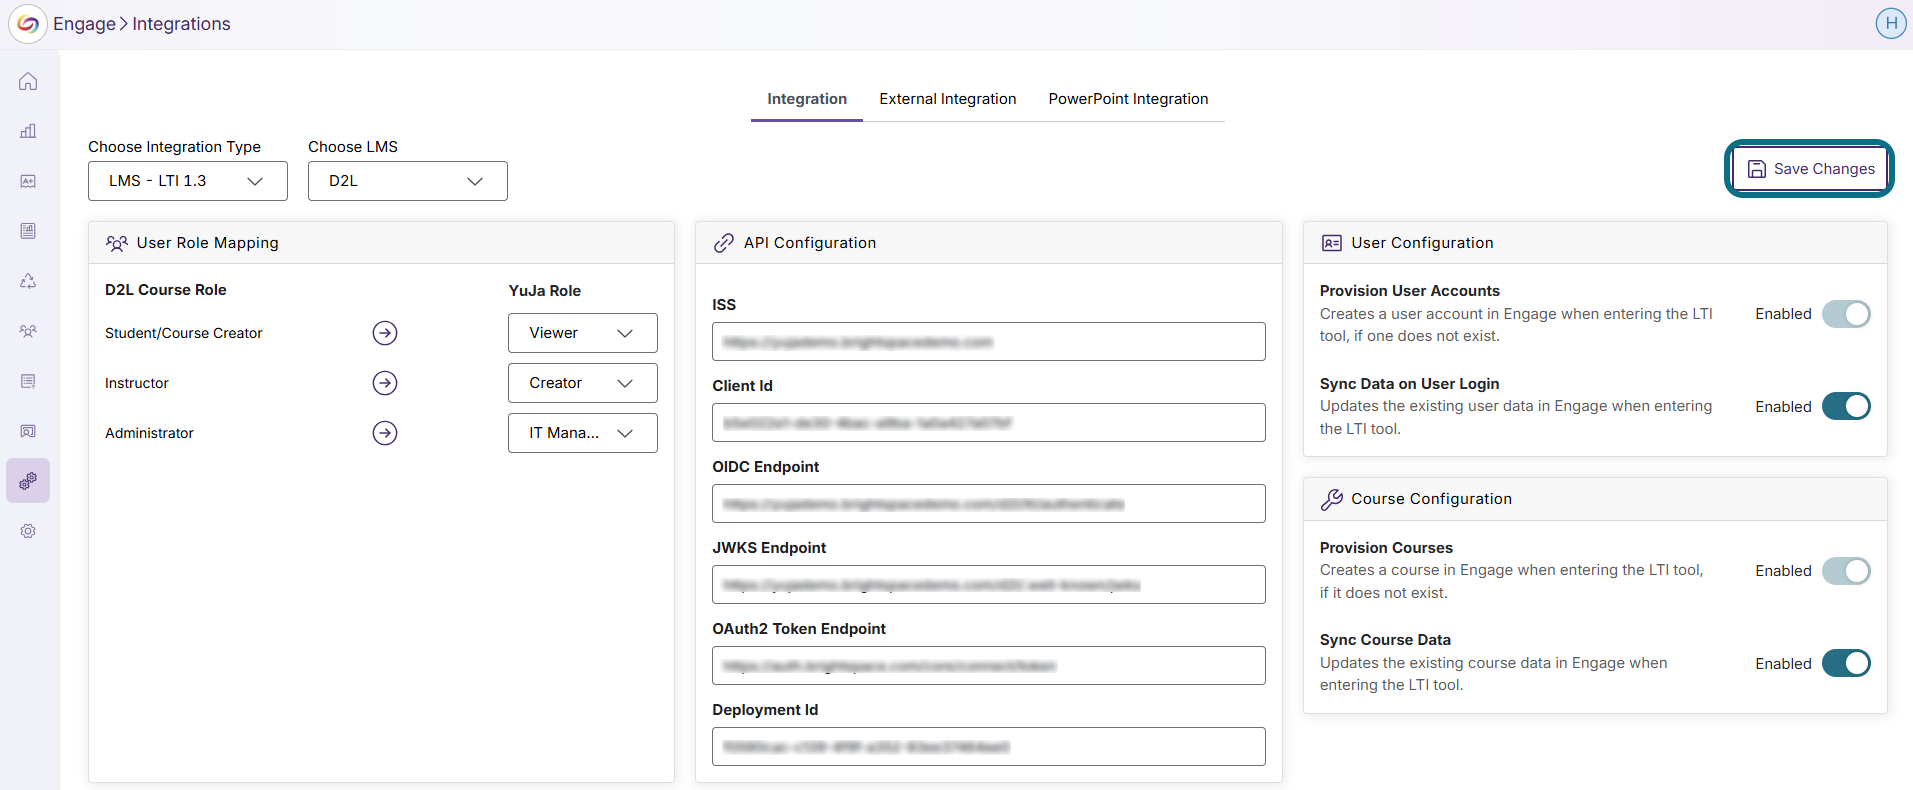Switch to the External Integration tab
This screenshot has height=790, width=1913.
[948, 99]
